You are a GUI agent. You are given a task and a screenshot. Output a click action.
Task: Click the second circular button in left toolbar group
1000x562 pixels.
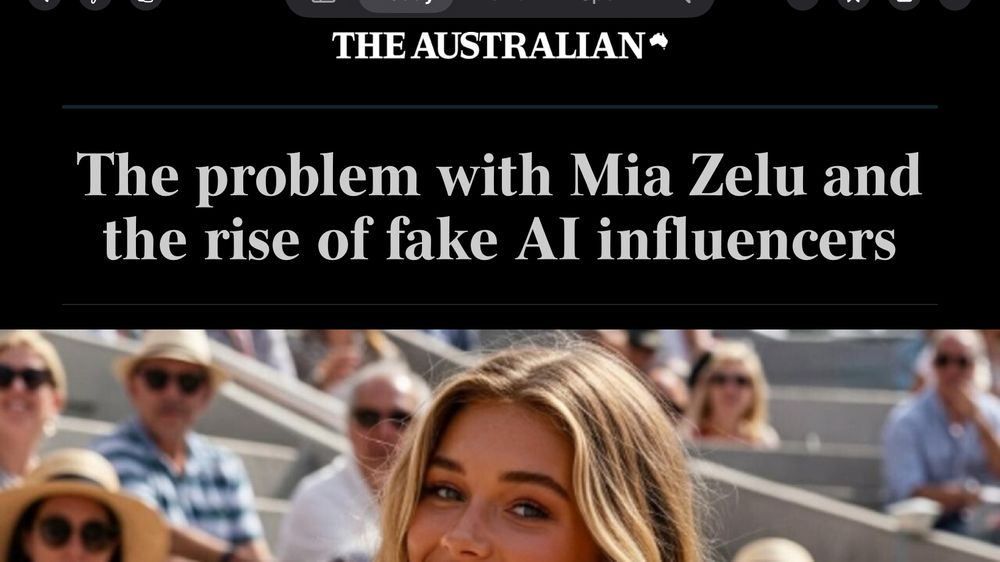tap(95, 3)
